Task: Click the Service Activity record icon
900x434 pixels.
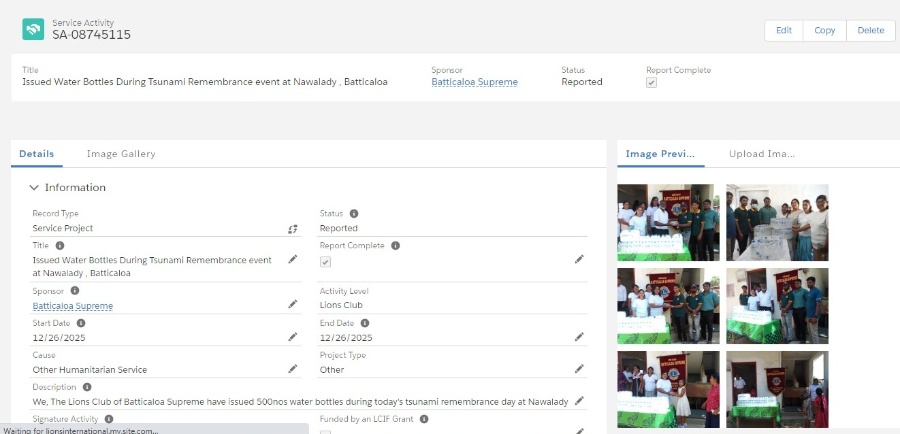Action: pos(33,29)
